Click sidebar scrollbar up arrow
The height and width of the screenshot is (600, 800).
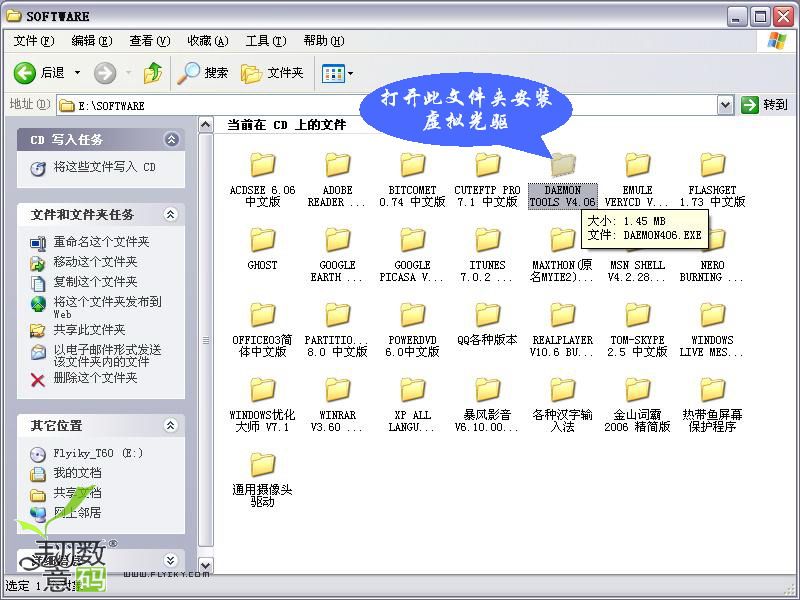click(206, 125)
